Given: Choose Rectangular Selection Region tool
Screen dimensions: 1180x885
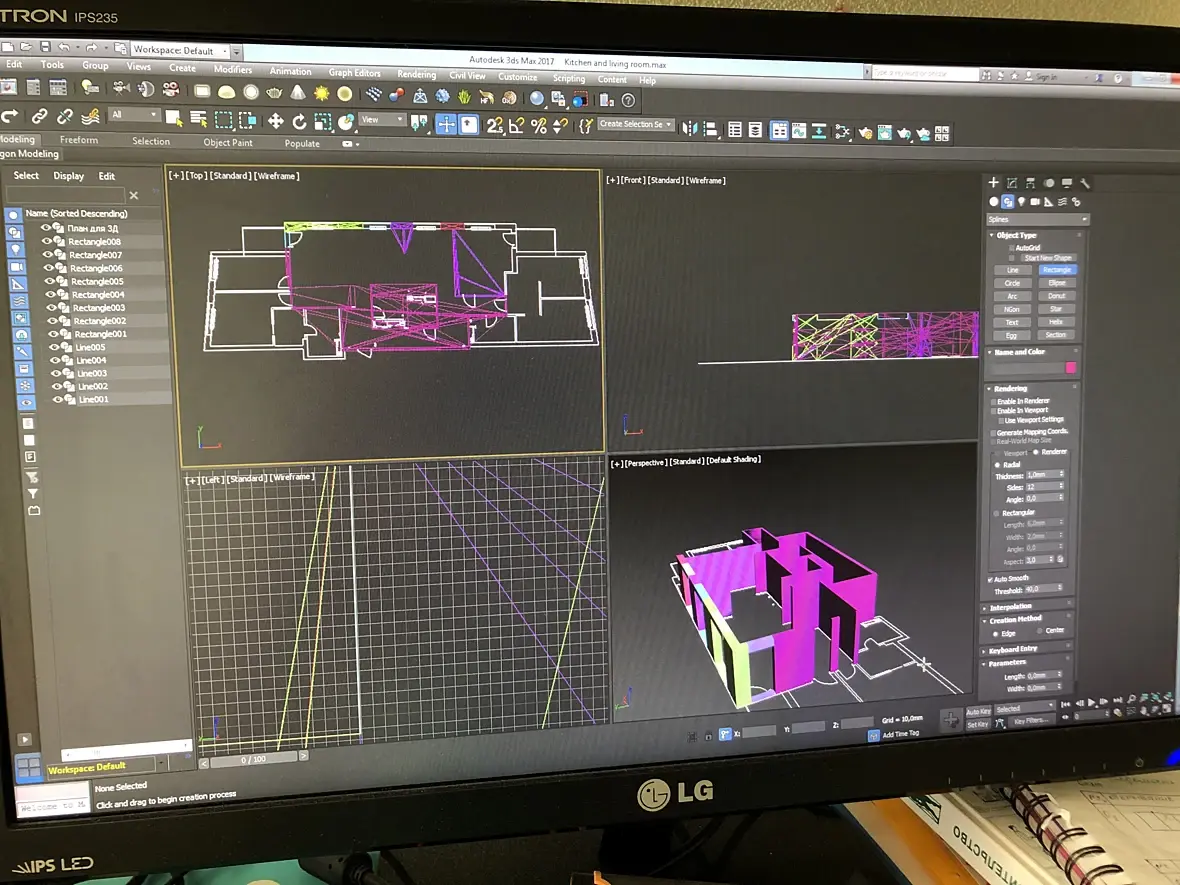Looking at the screenshot, I should (x=223, y=120).
